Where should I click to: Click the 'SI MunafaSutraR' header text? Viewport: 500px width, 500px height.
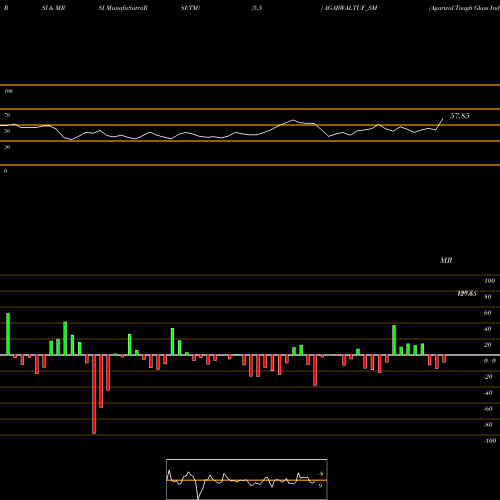click(x=123, y=8)
